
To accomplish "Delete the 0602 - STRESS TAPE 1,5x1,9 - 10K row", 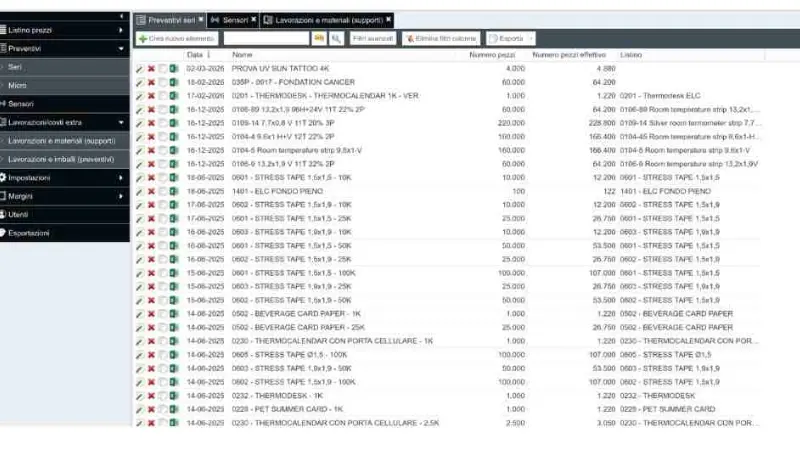I will tap(151, 205).
